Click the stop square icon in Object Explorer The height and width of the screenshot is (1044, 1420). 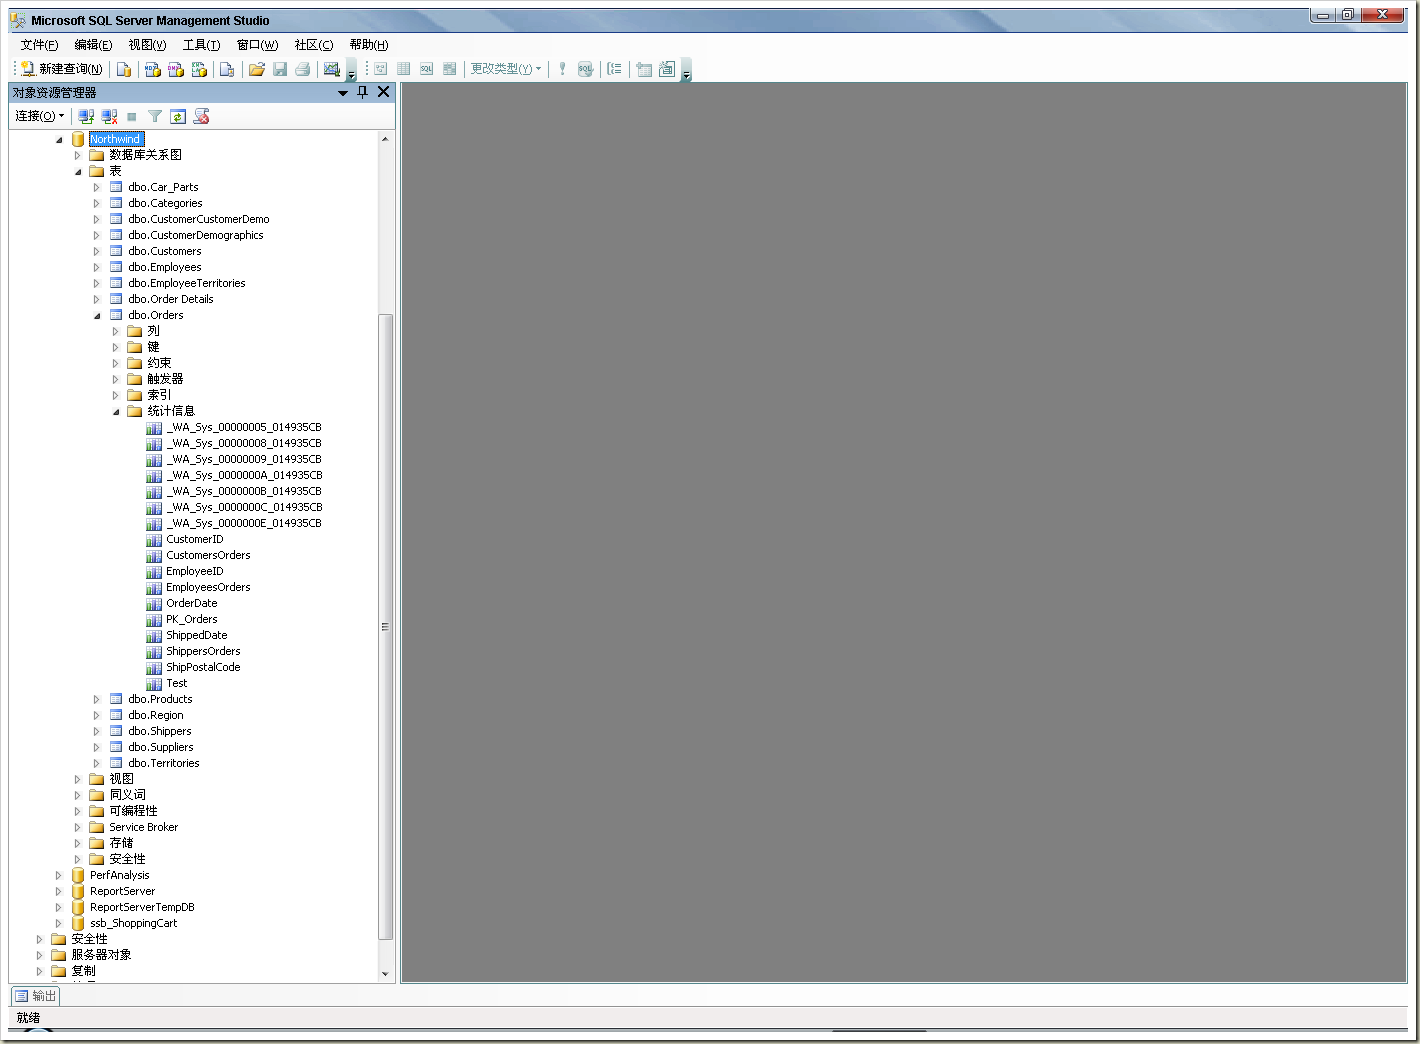coord(132,117)
